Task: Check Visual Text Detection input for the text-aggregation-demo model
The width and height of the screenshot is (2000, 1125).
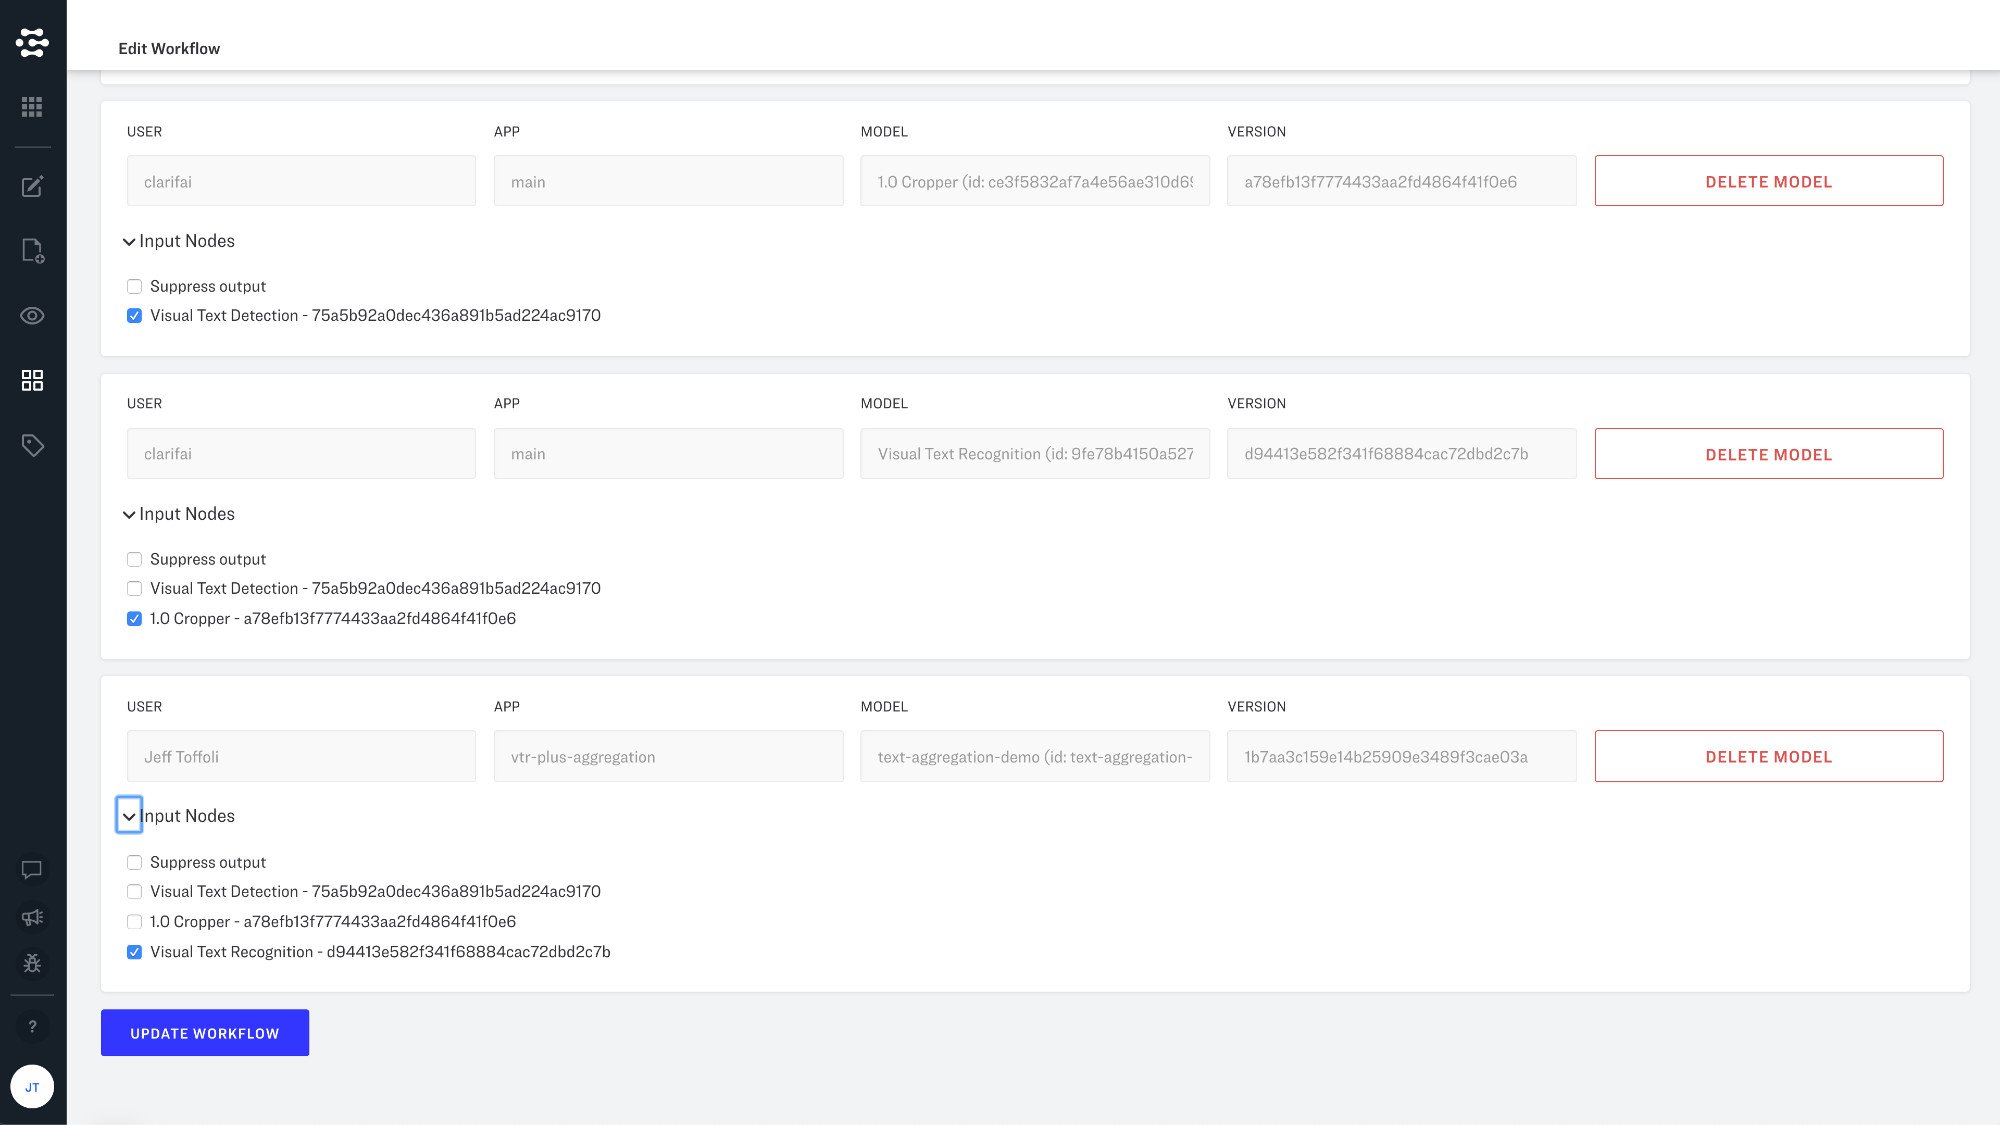Action: click(x=134, y=892)
